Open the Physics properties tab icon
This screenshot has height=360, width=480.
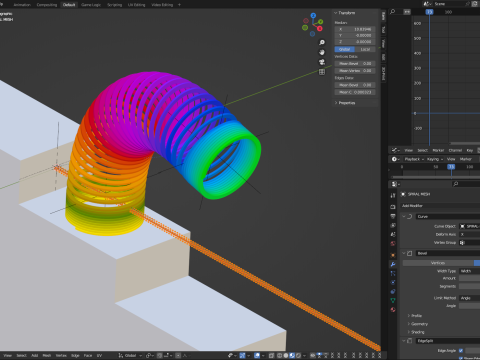click(x=393, y=282)
